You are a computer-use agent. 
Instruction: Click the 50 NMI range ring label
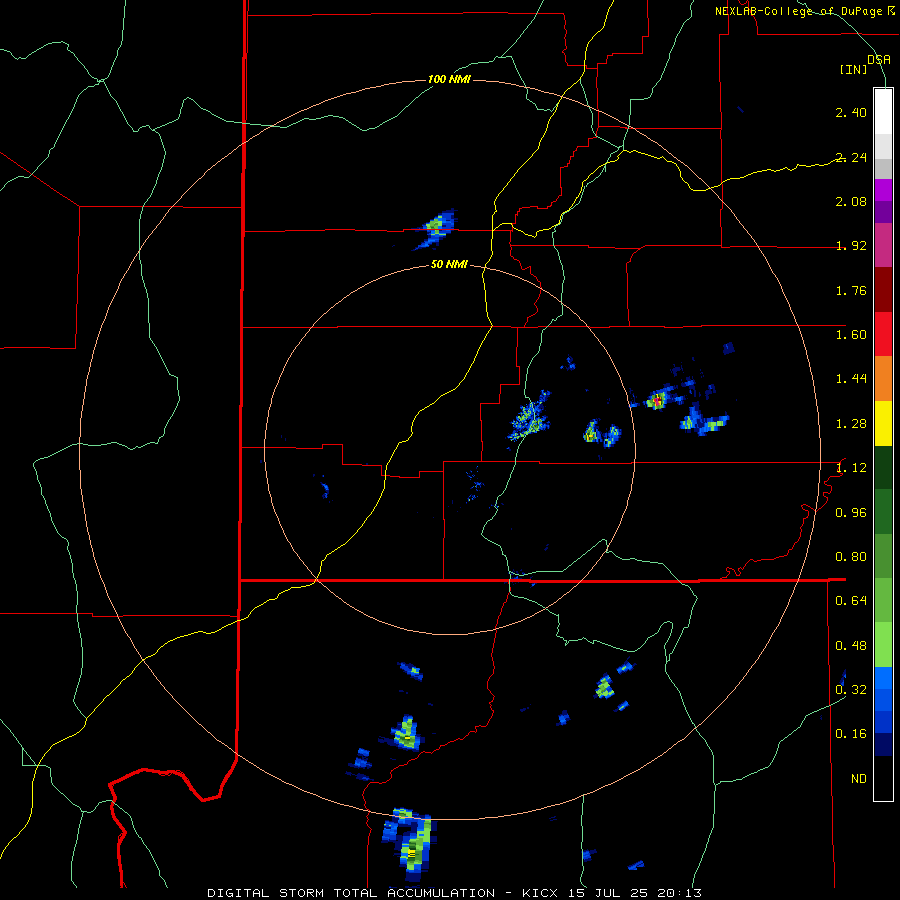[x=449, y=265]
